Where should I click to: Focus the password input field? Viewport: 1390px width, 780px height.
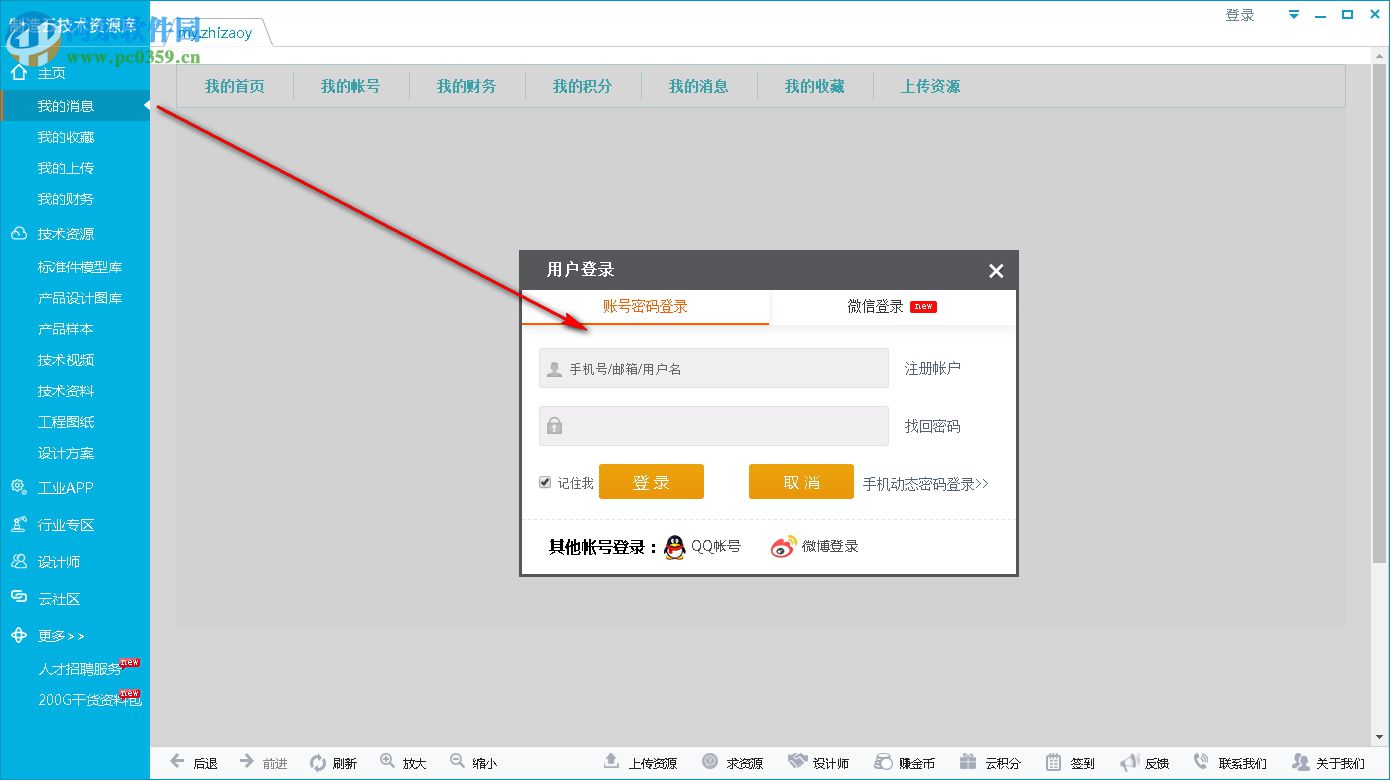[x=714, y=426]
